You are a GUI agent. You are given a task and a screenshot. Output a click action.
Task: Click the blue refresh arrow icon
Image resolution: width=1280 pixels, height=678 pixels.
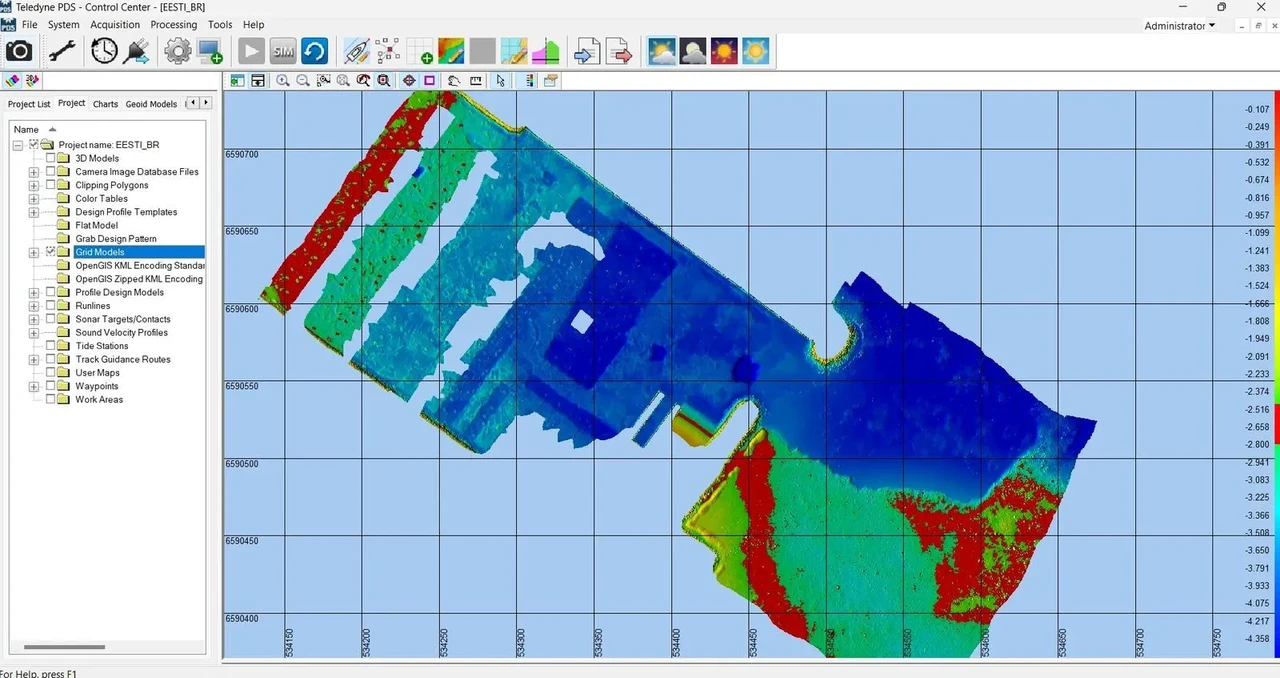click(314, 51)
